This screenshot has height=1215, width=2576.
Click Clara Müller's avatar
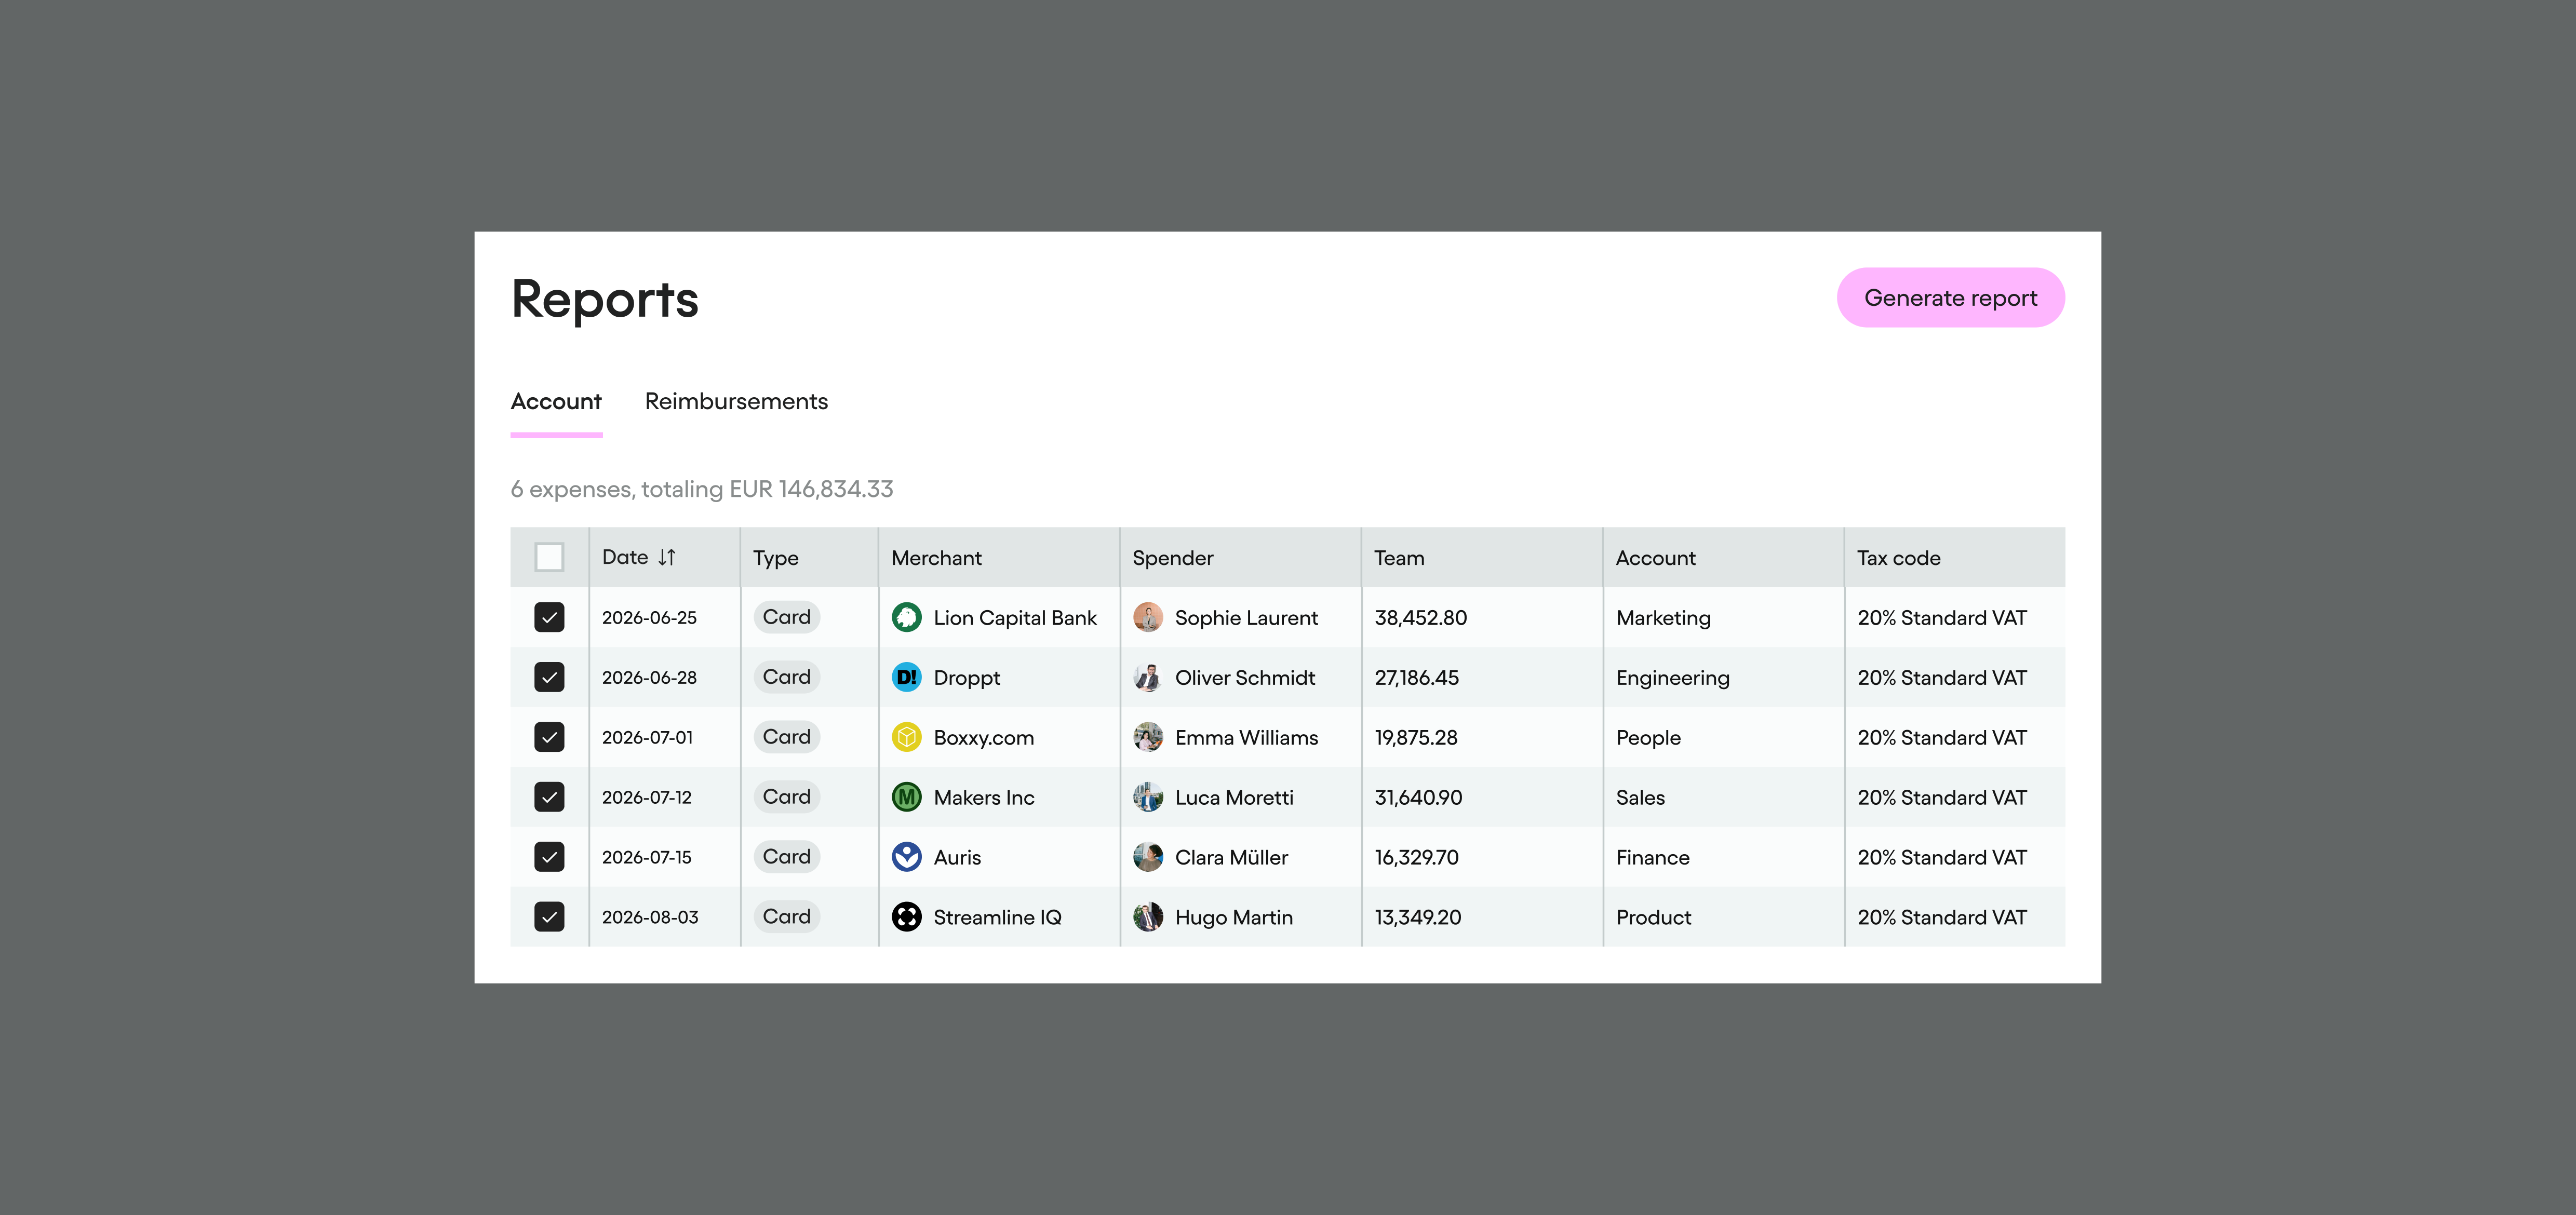pyautogui.click(x=1148, y=857)
